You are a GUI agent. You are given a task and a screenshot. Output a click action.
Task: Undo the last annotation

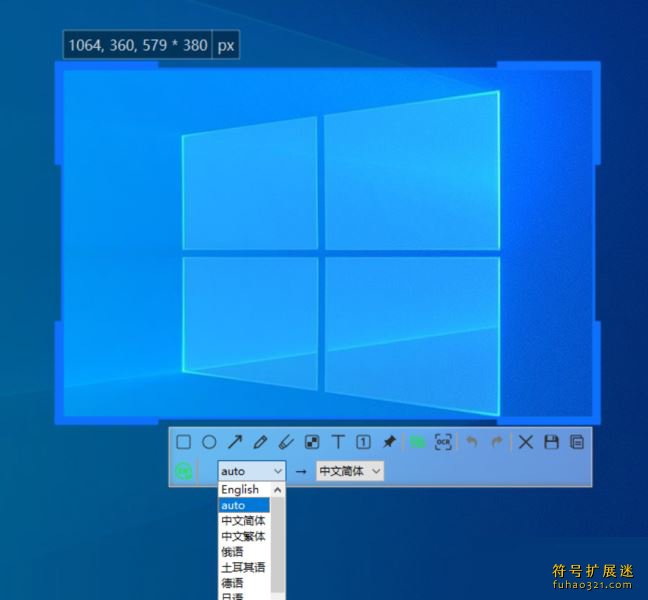(x=472, y=442)
